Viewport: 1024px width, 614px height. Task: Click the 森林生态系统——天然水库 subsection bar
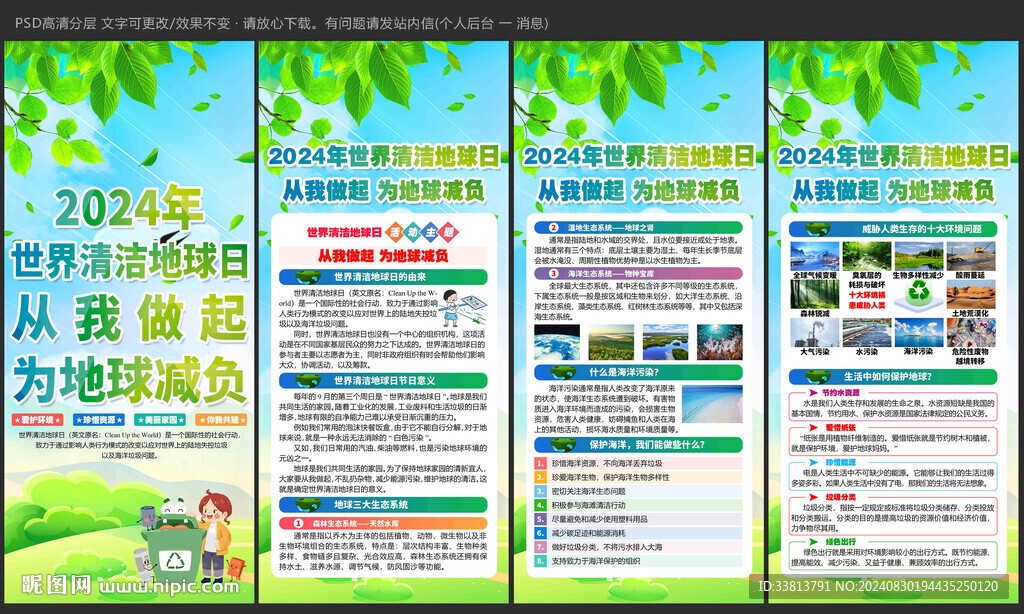(x=383, y=523)
